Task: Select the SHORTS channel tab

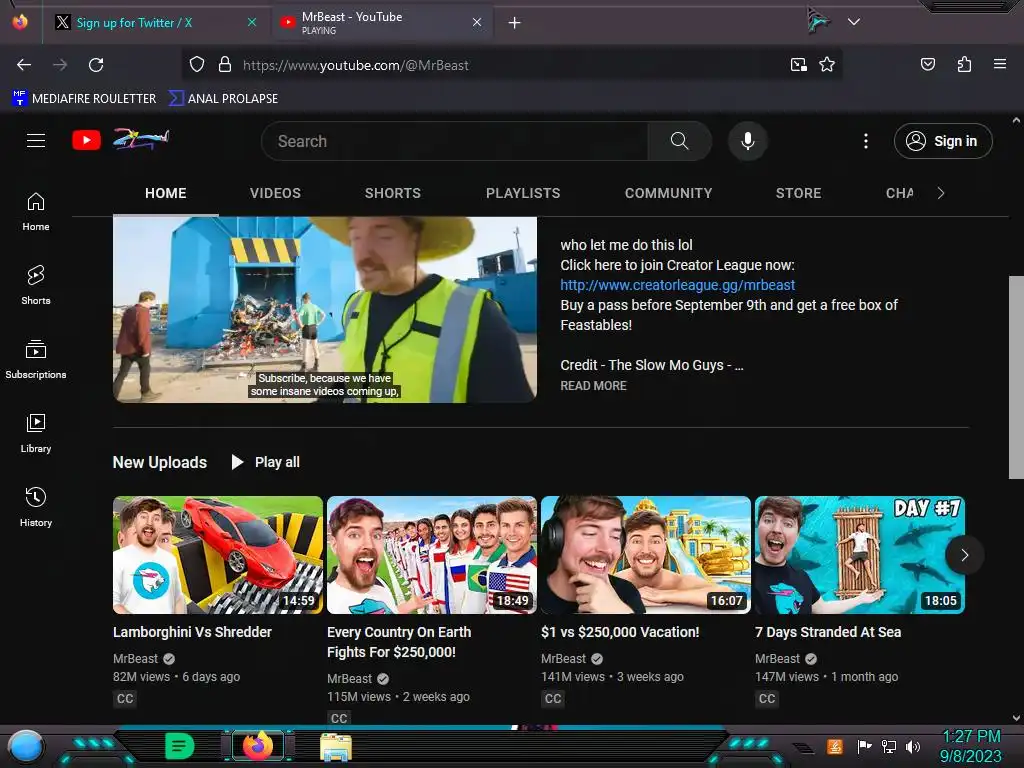Action: [392, 193]
